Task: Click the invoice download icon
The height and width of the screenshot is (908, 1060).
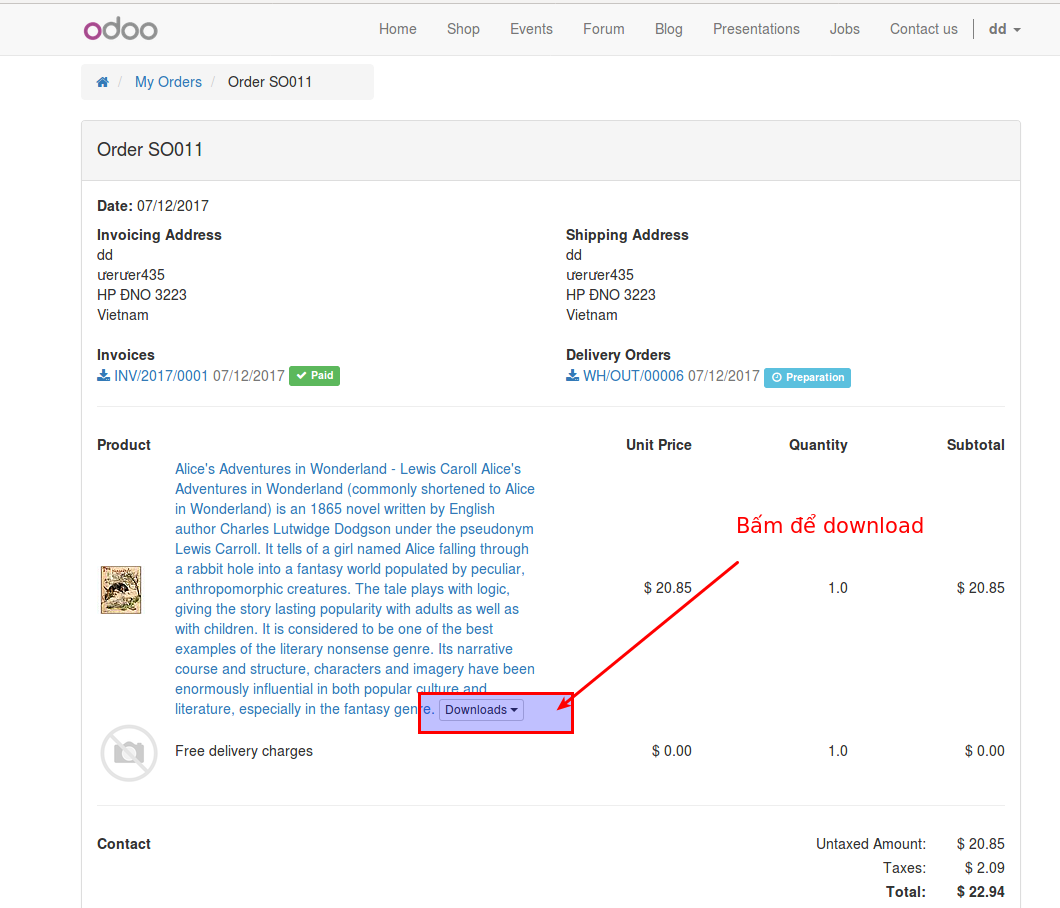Action: (x=103, y=375)
